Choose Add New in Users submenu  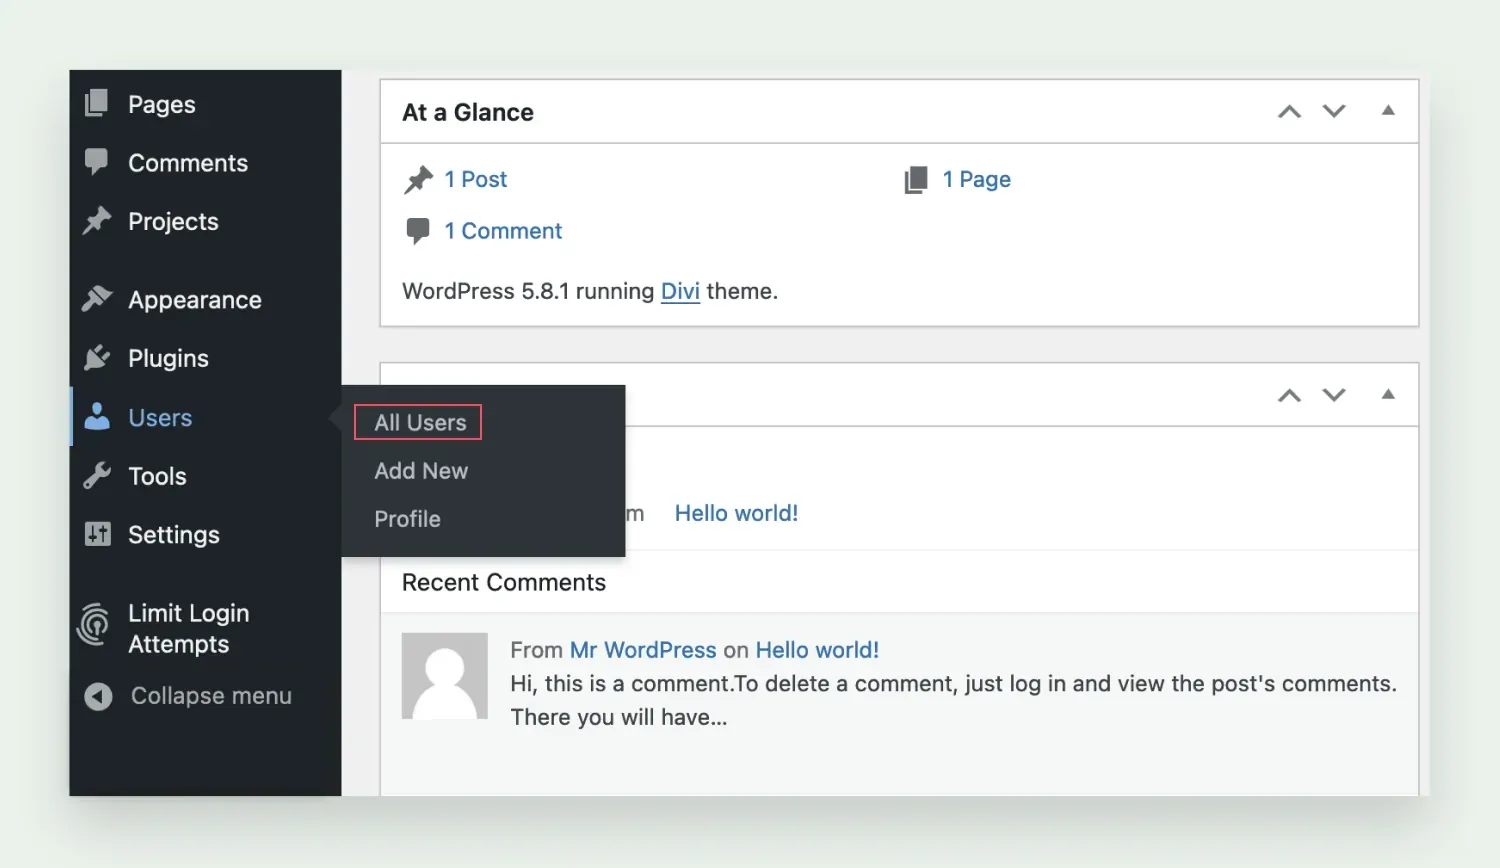click(421, 471)
